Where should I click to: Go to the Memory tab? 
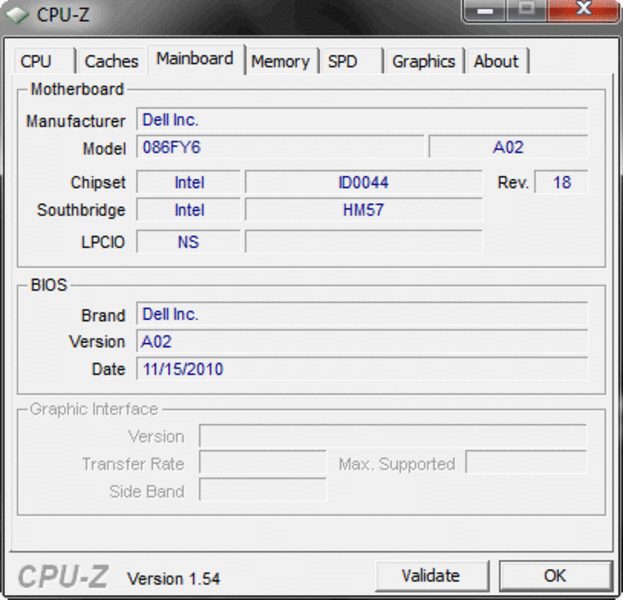pyautogui.click(x=281, y=61)
